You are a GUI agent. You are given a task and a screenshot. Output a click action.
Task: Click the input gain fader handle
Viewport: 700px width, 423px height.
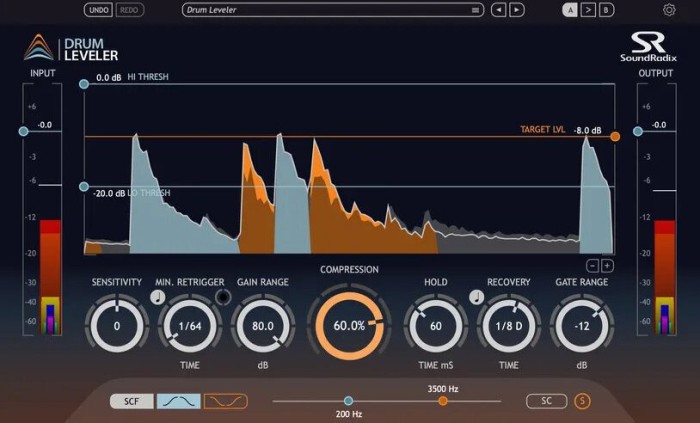point(24,131)
